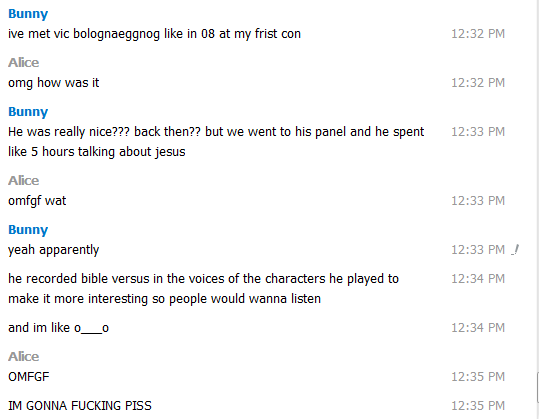
Task: Click the message about 5 hours talking about jesus
Action: click(x=216, y=142)
